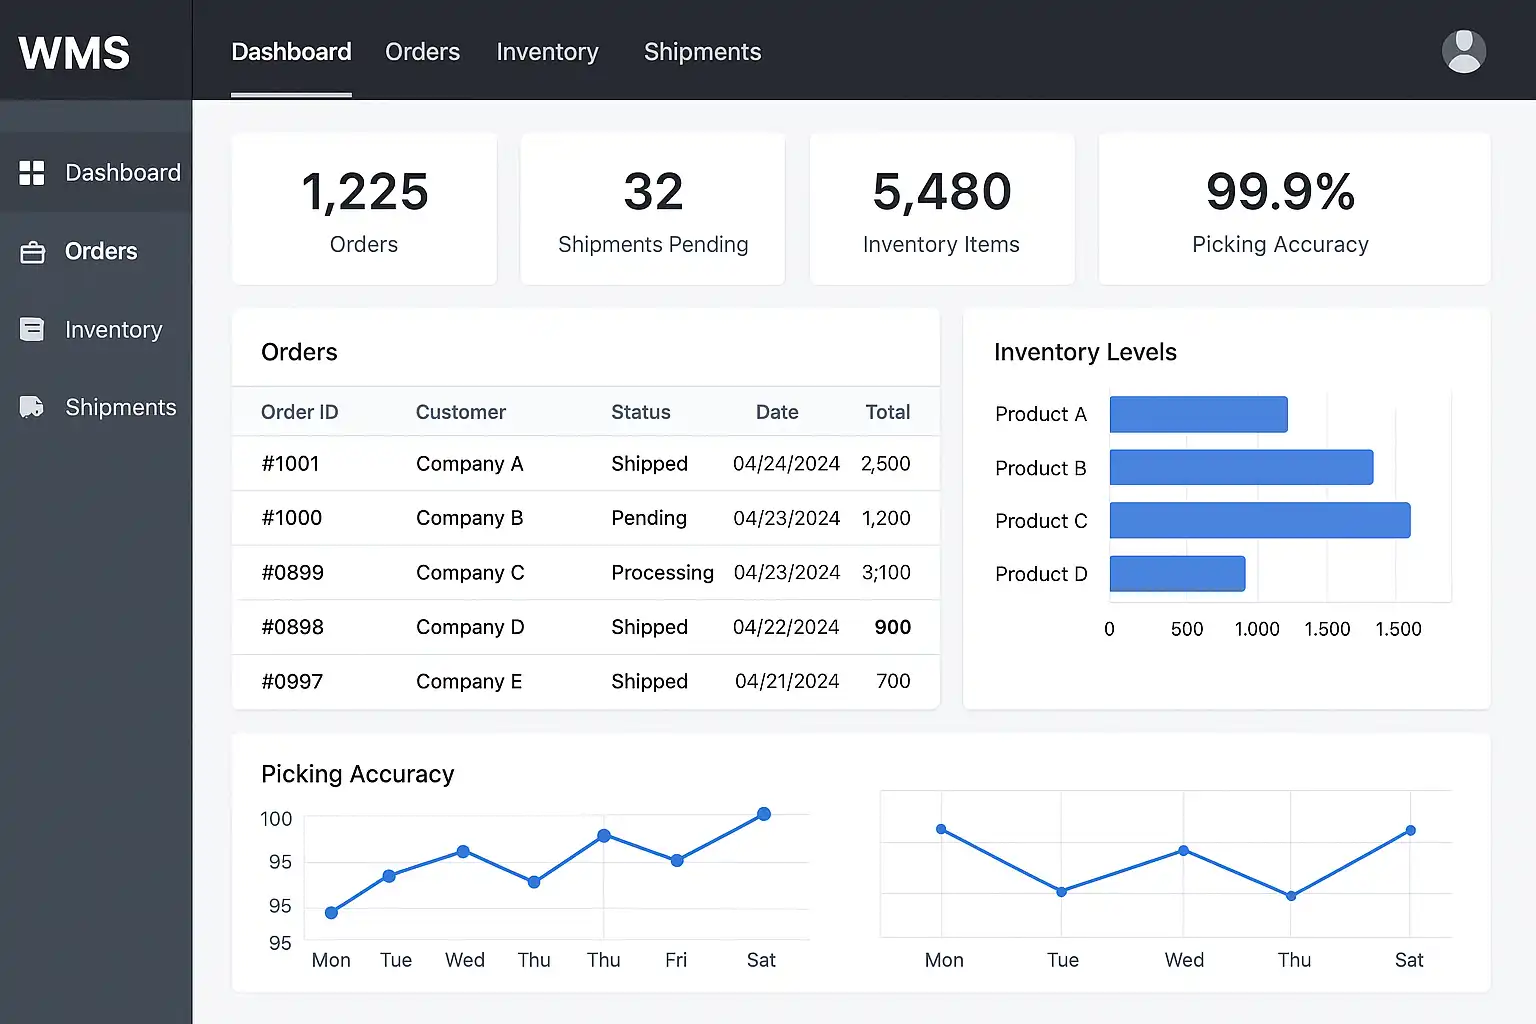The height and width of the screenshot is (1024, 1536).
Task: Click the Dashboard grid icon in sidebar
Action: click(x=32, y=173)
